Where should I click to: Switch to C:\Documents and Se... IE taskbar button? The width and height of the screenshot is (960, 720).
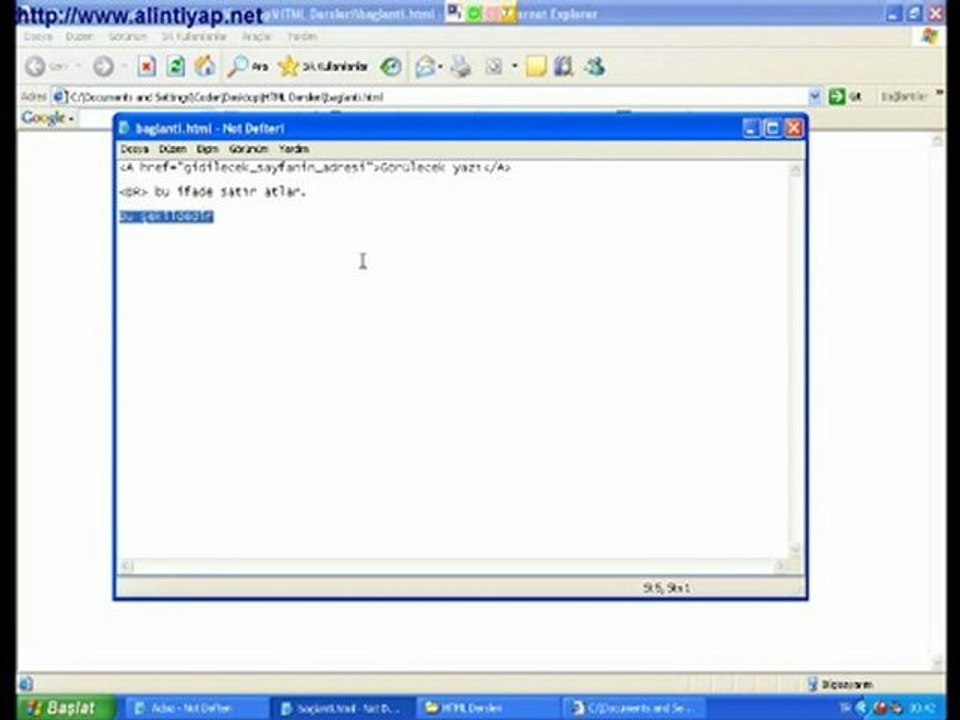[x=634, y=708]
